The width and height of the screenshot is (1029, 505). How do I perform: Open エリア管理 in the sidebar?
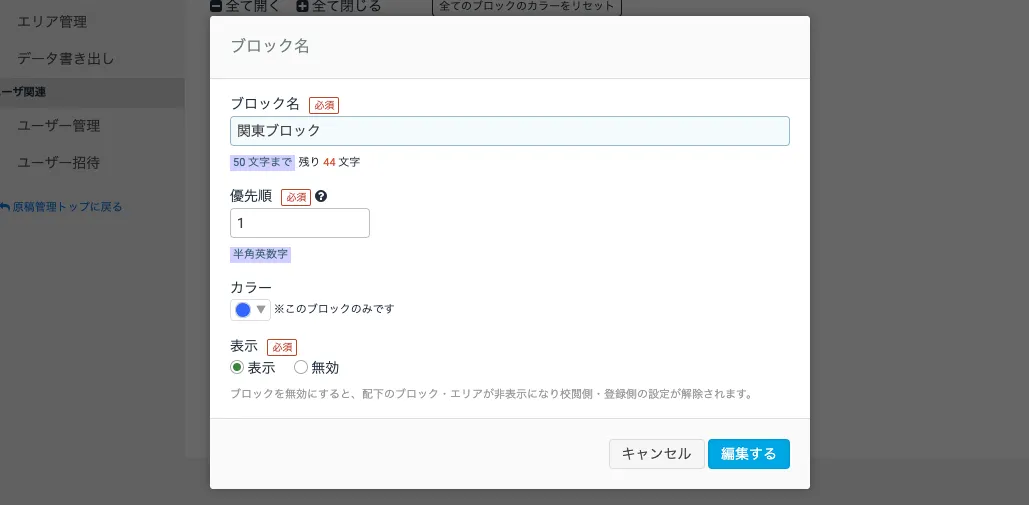tap(52, 21)
